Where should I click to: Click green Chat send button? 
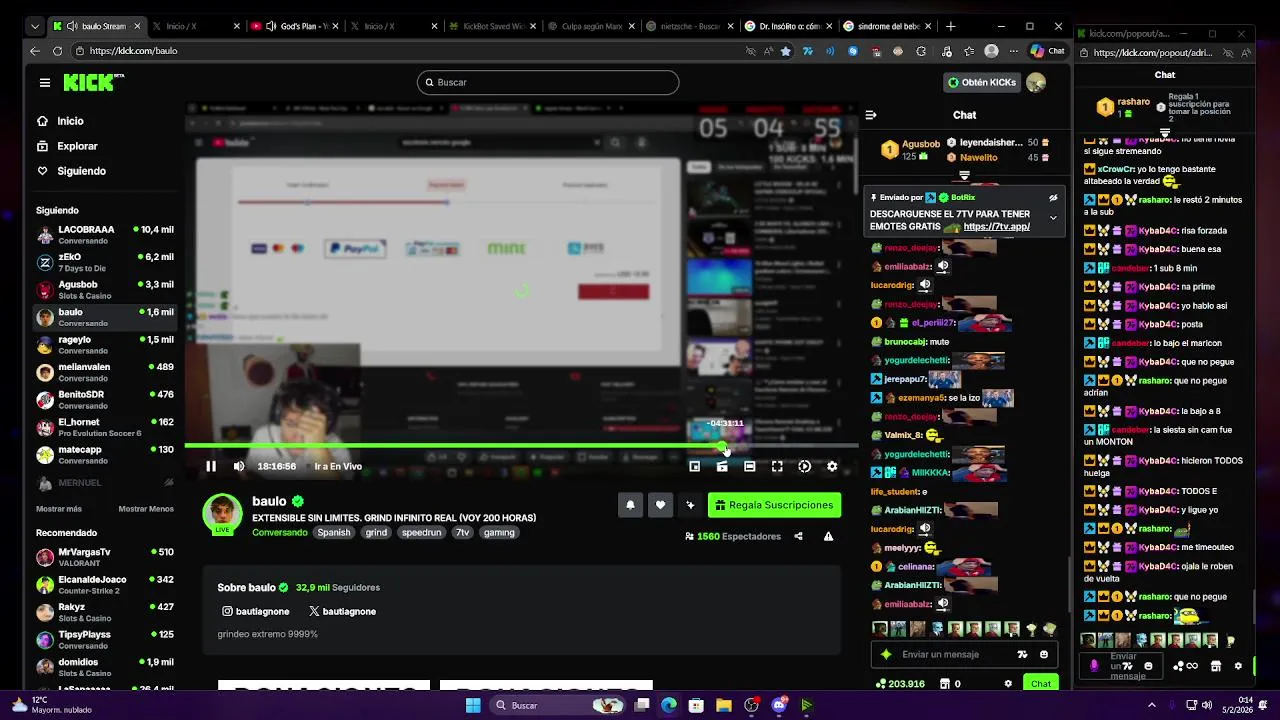coord(1041,684)
